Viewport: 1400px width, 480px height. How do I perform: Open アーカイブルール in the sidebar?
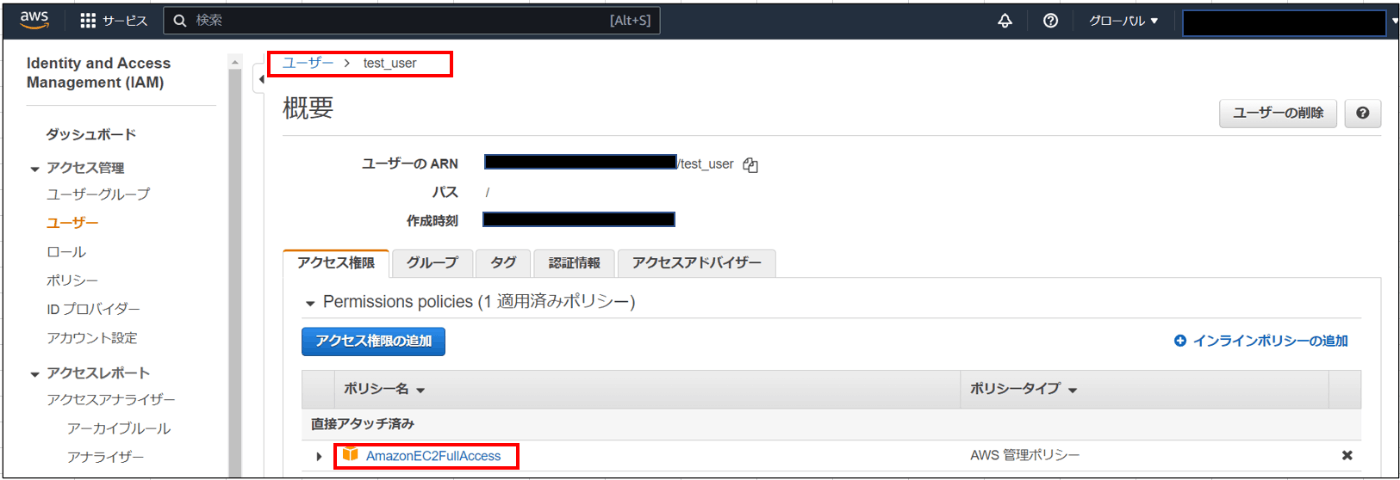pos(118,429)
